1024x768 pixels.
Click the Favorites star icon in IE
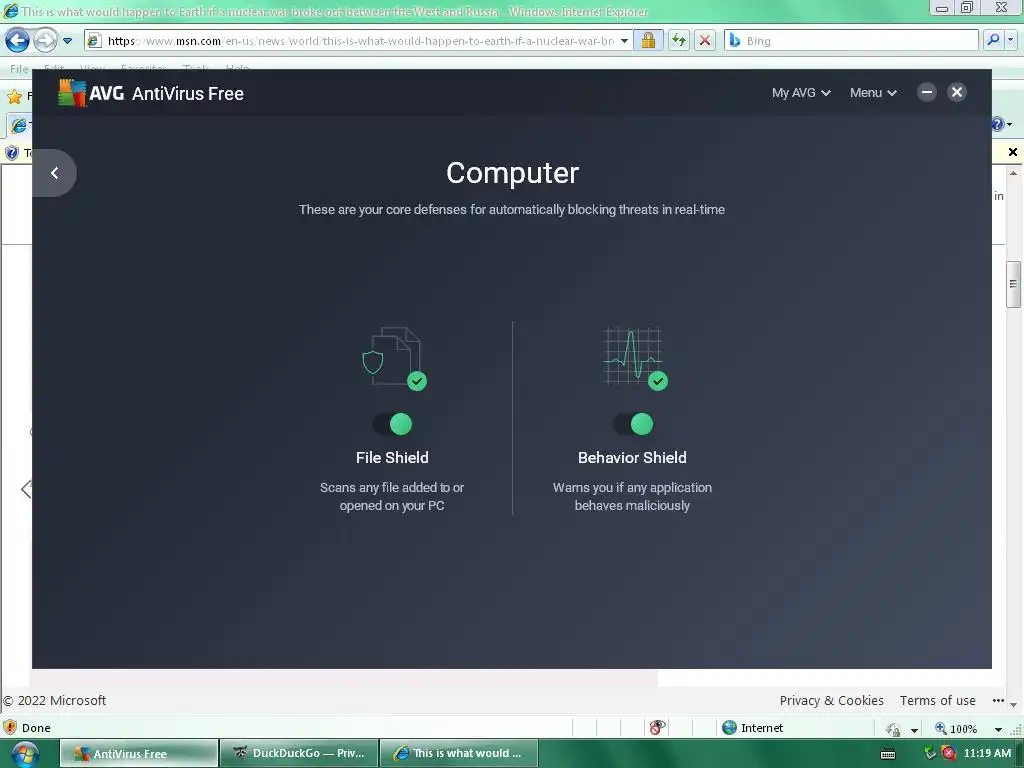click(14, 97)
